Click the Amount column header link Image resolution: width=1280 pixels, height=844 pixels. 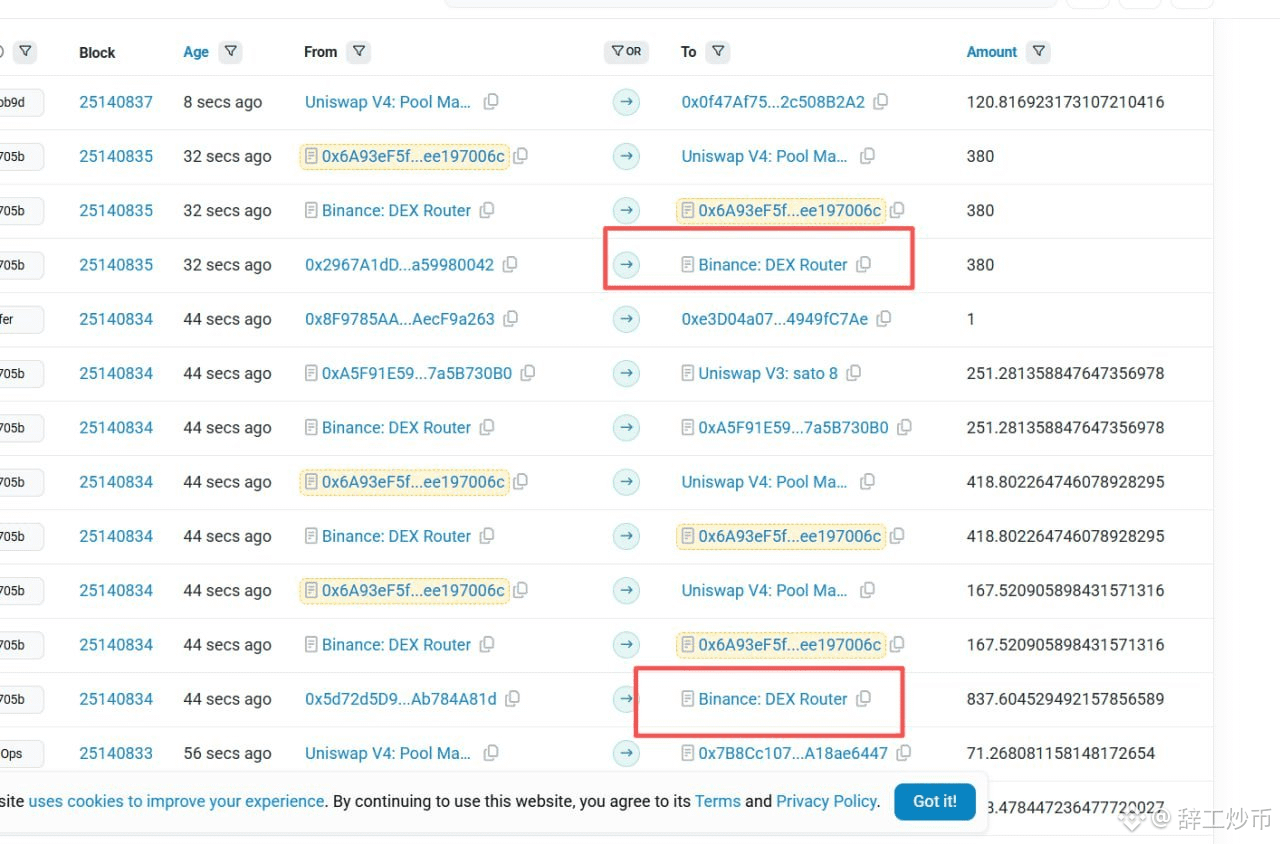[x=992, y=52]
